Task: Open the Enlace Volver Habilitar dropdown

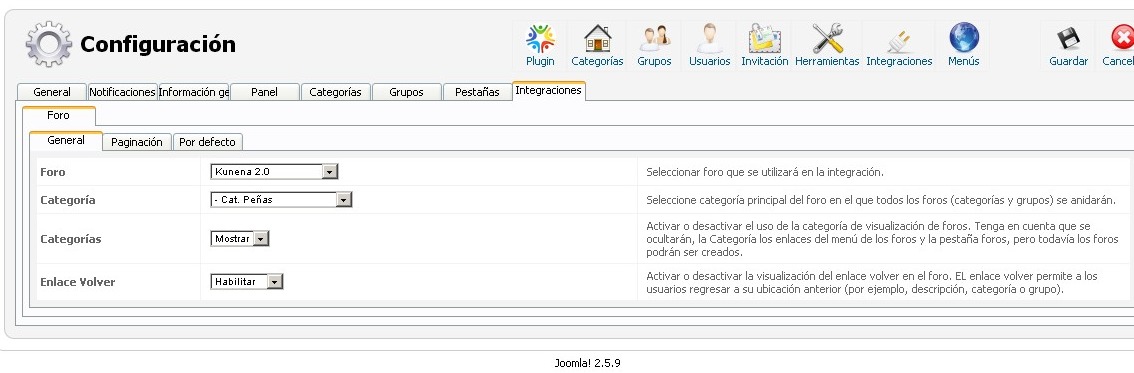Action: click(x=247, y=281)
